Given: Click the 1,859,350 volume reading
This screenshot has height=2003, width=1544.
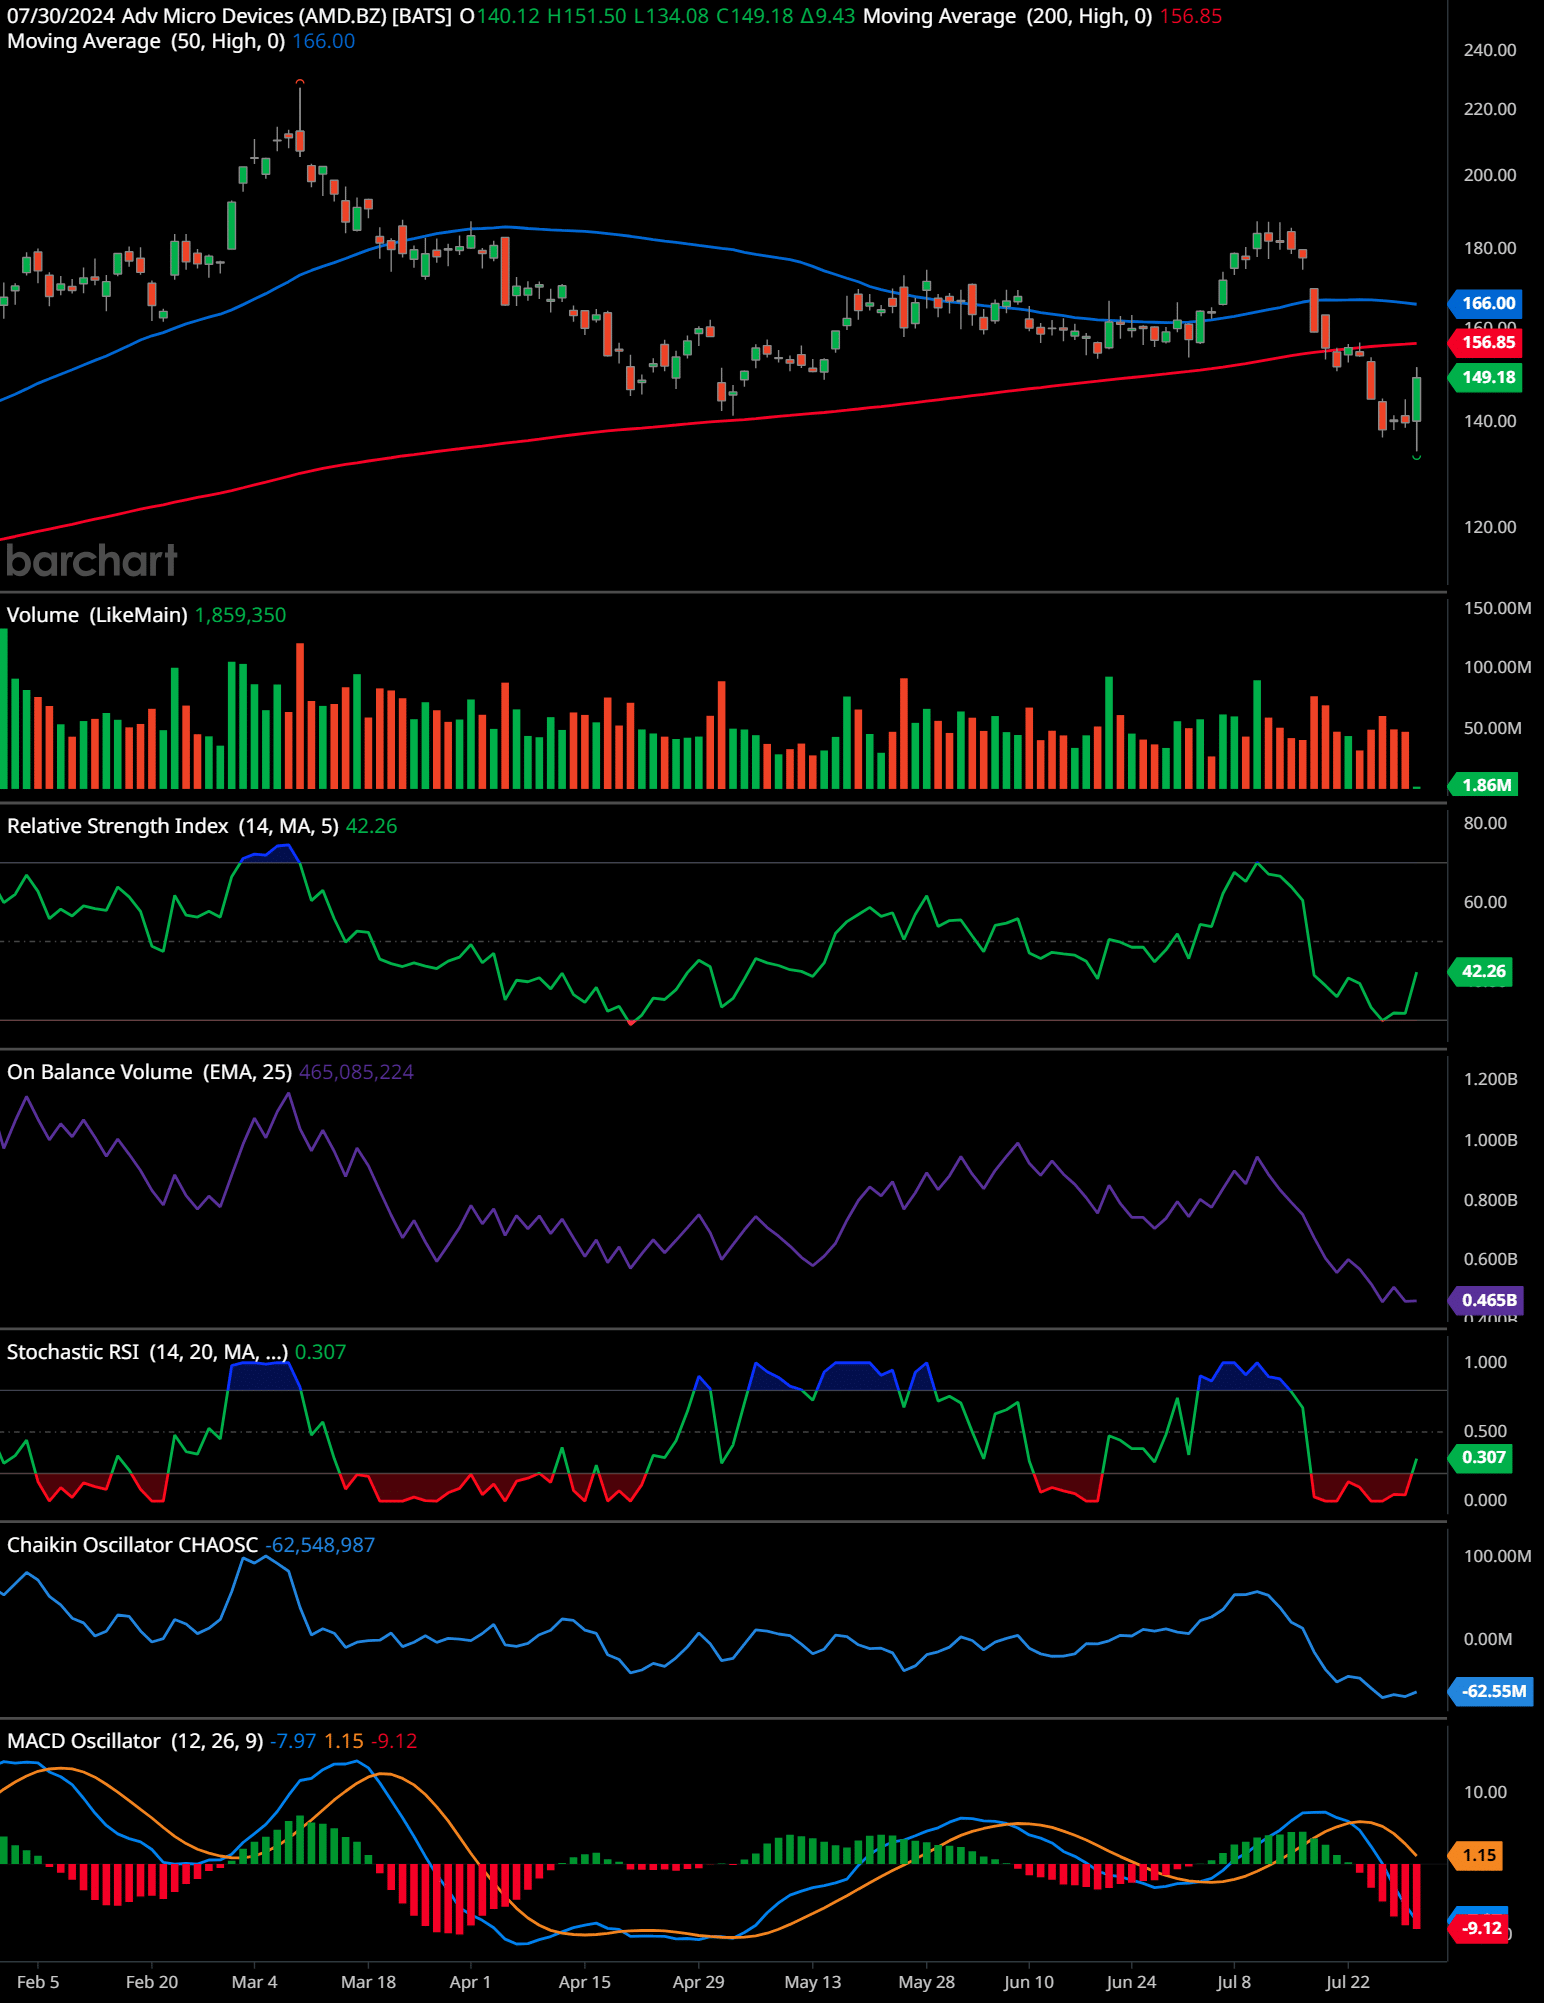Looking at the screenshot, I should point(240,615).
